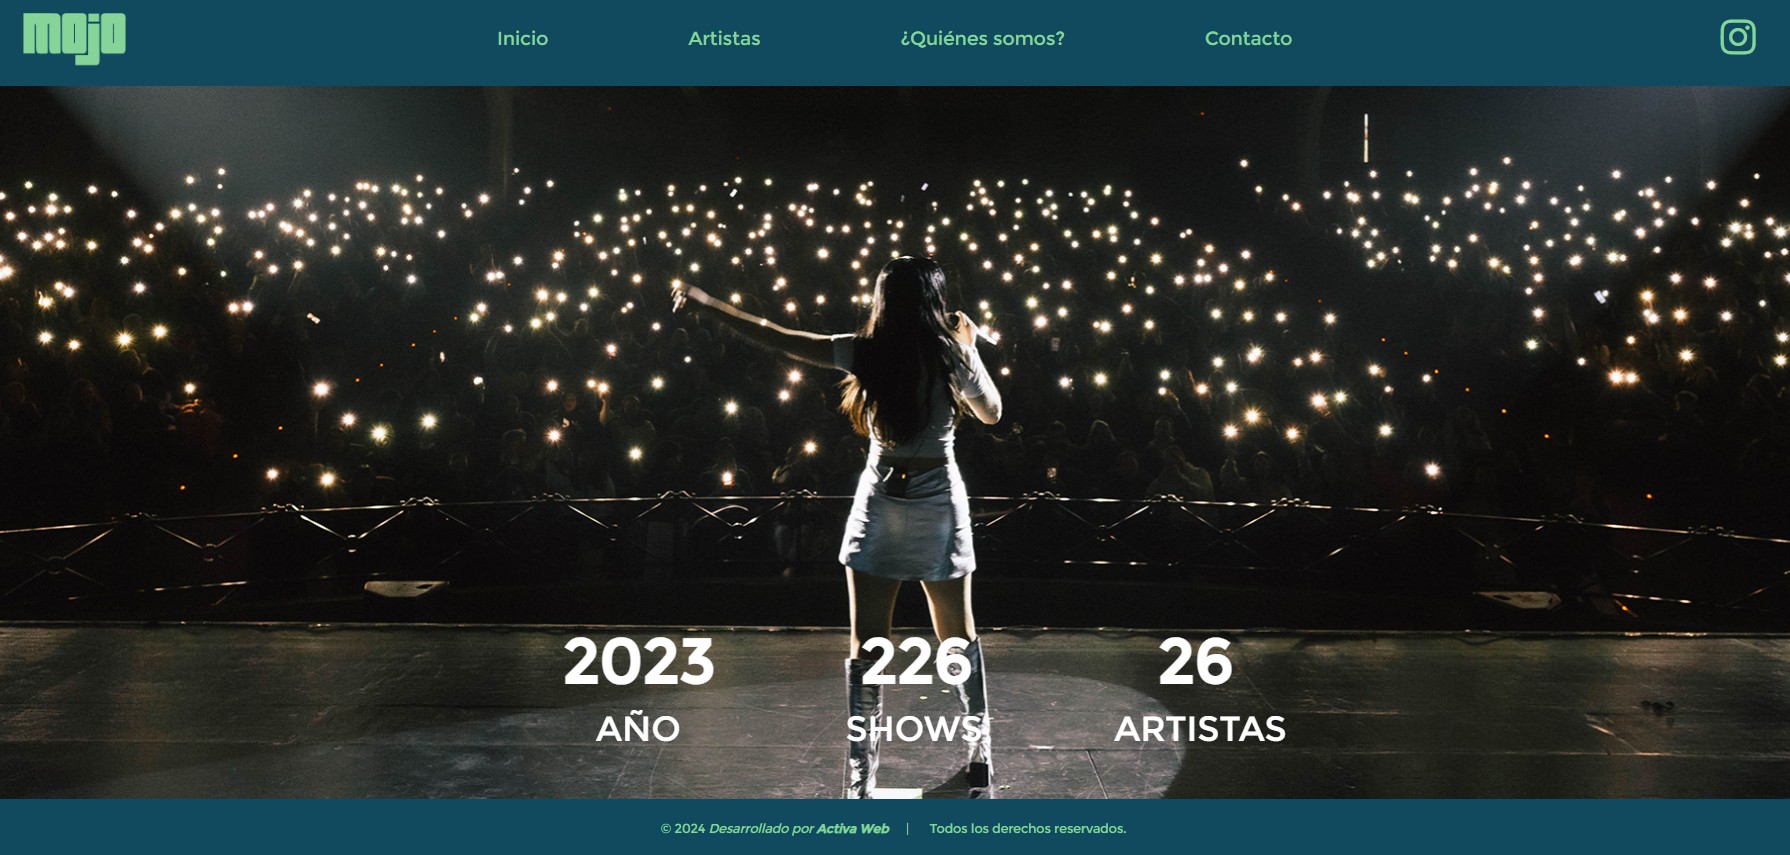
Task: Select the AÑO label
Action: coord(638,728)
